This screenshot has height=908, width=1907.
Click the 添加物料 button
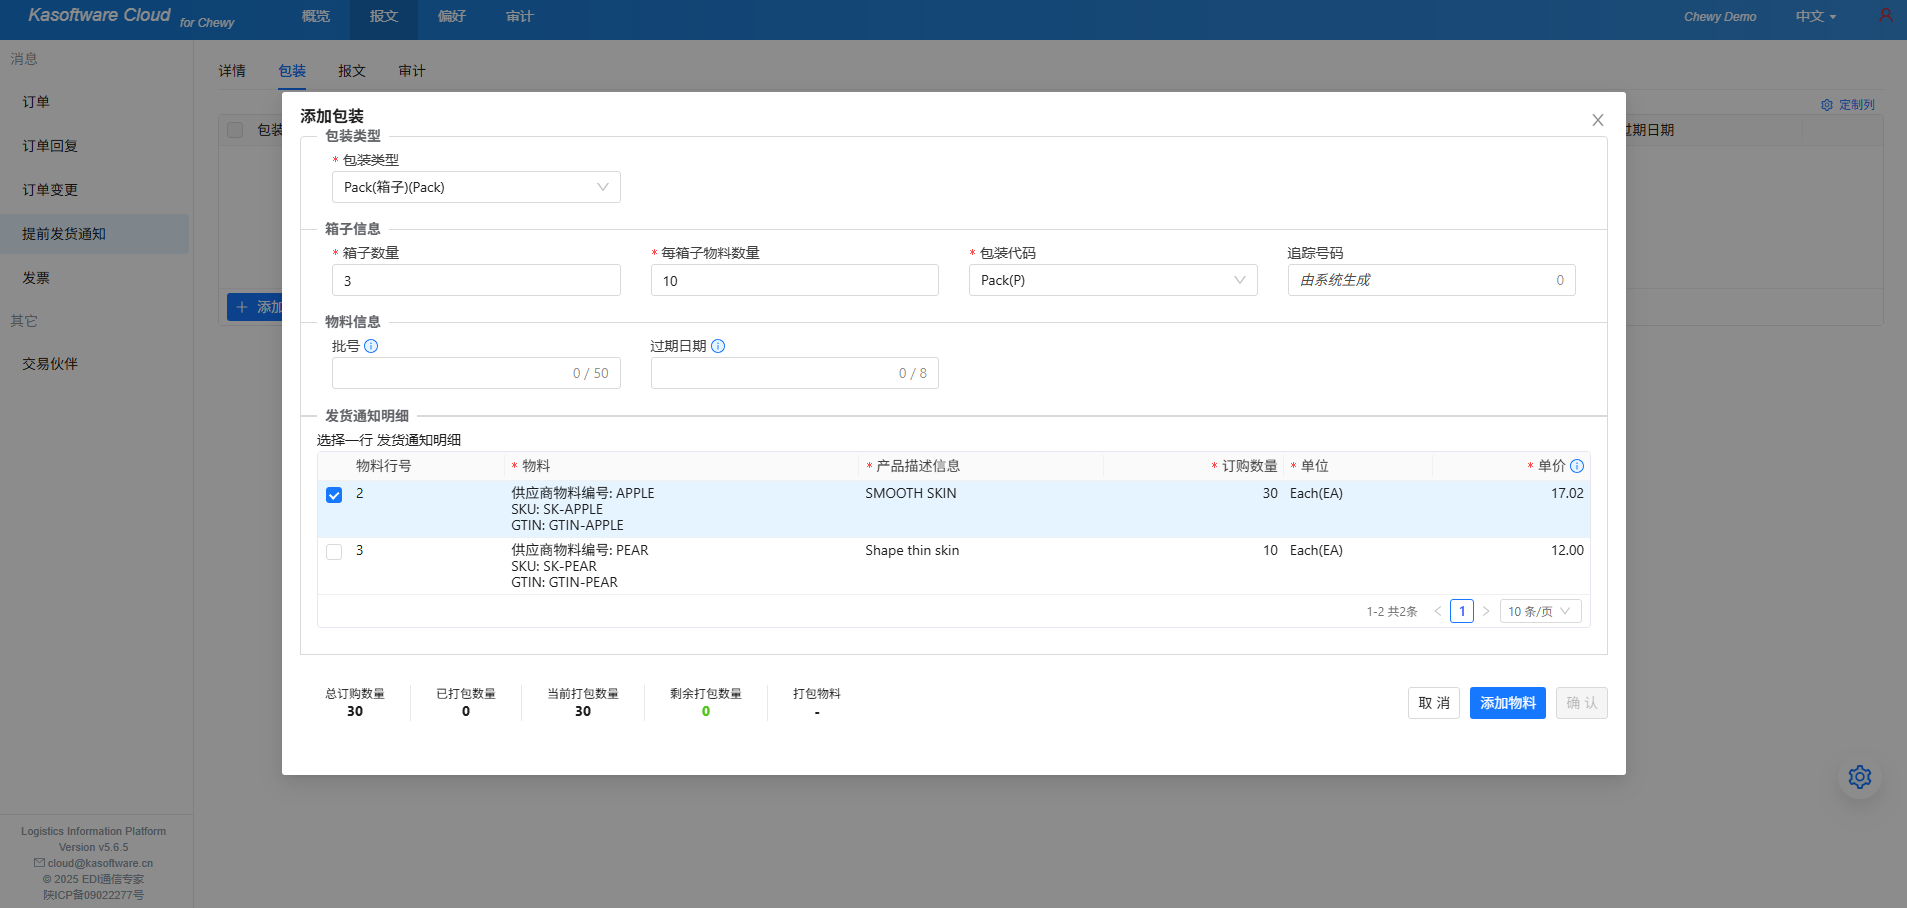(x=1507, y=703)
